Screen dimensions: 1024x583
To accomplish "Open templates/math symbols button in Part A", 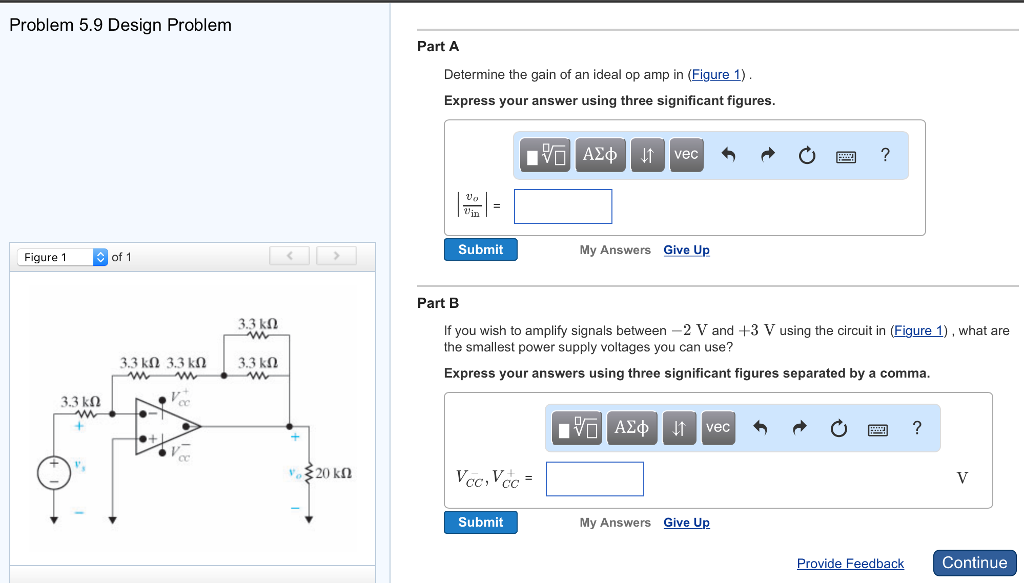I will [545, 155].
